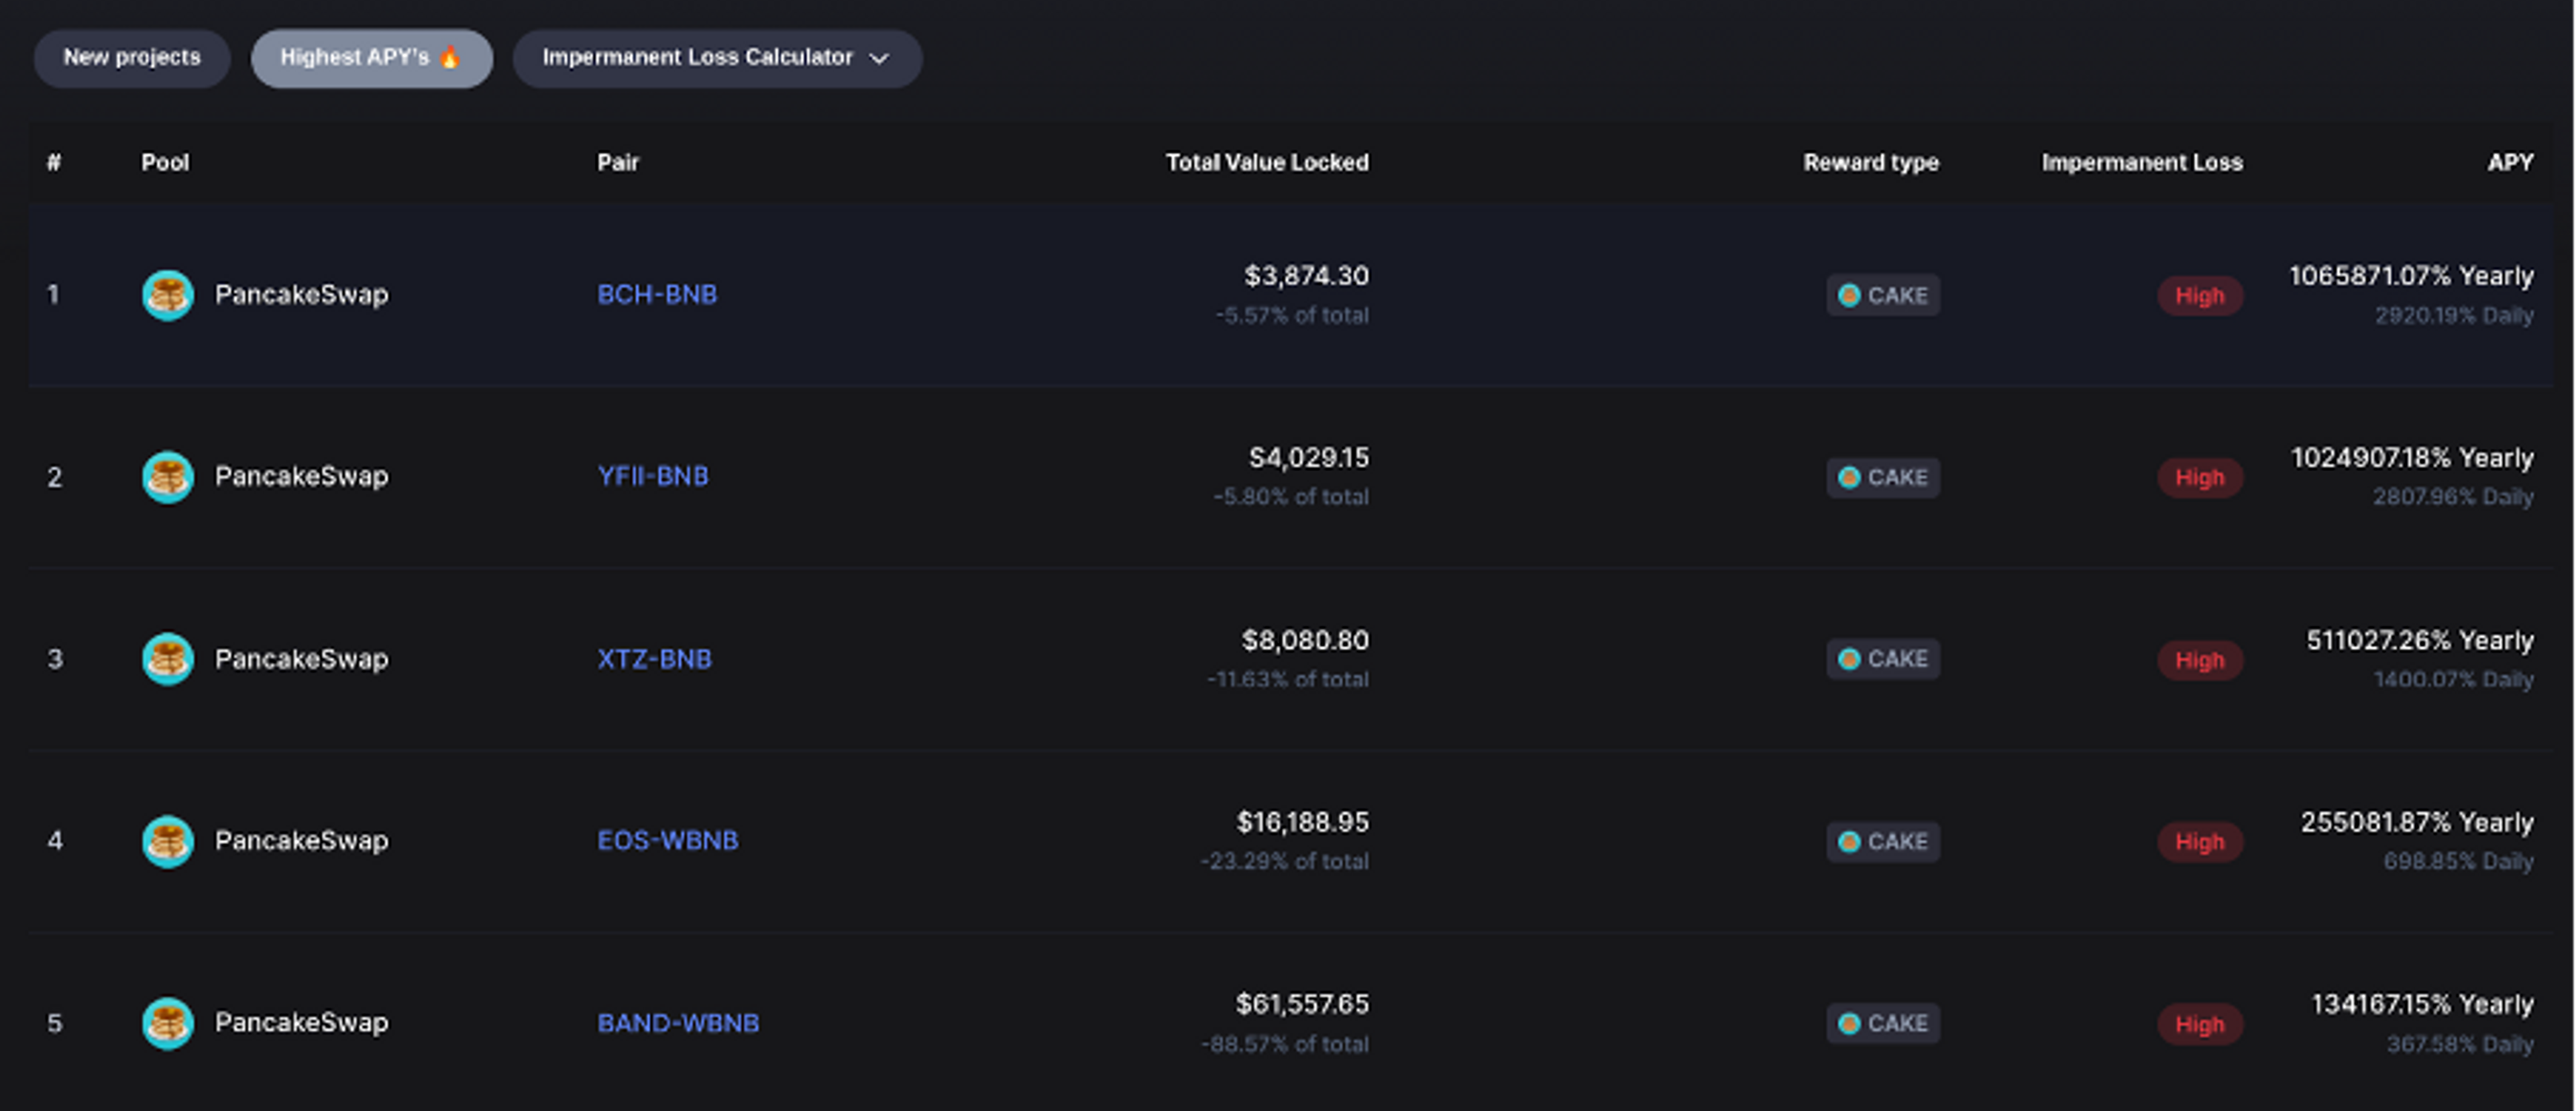Click CAKE reward badge in BCH-BNB row
This screenshot has height=1111, width=2576.
point(1883,295)
